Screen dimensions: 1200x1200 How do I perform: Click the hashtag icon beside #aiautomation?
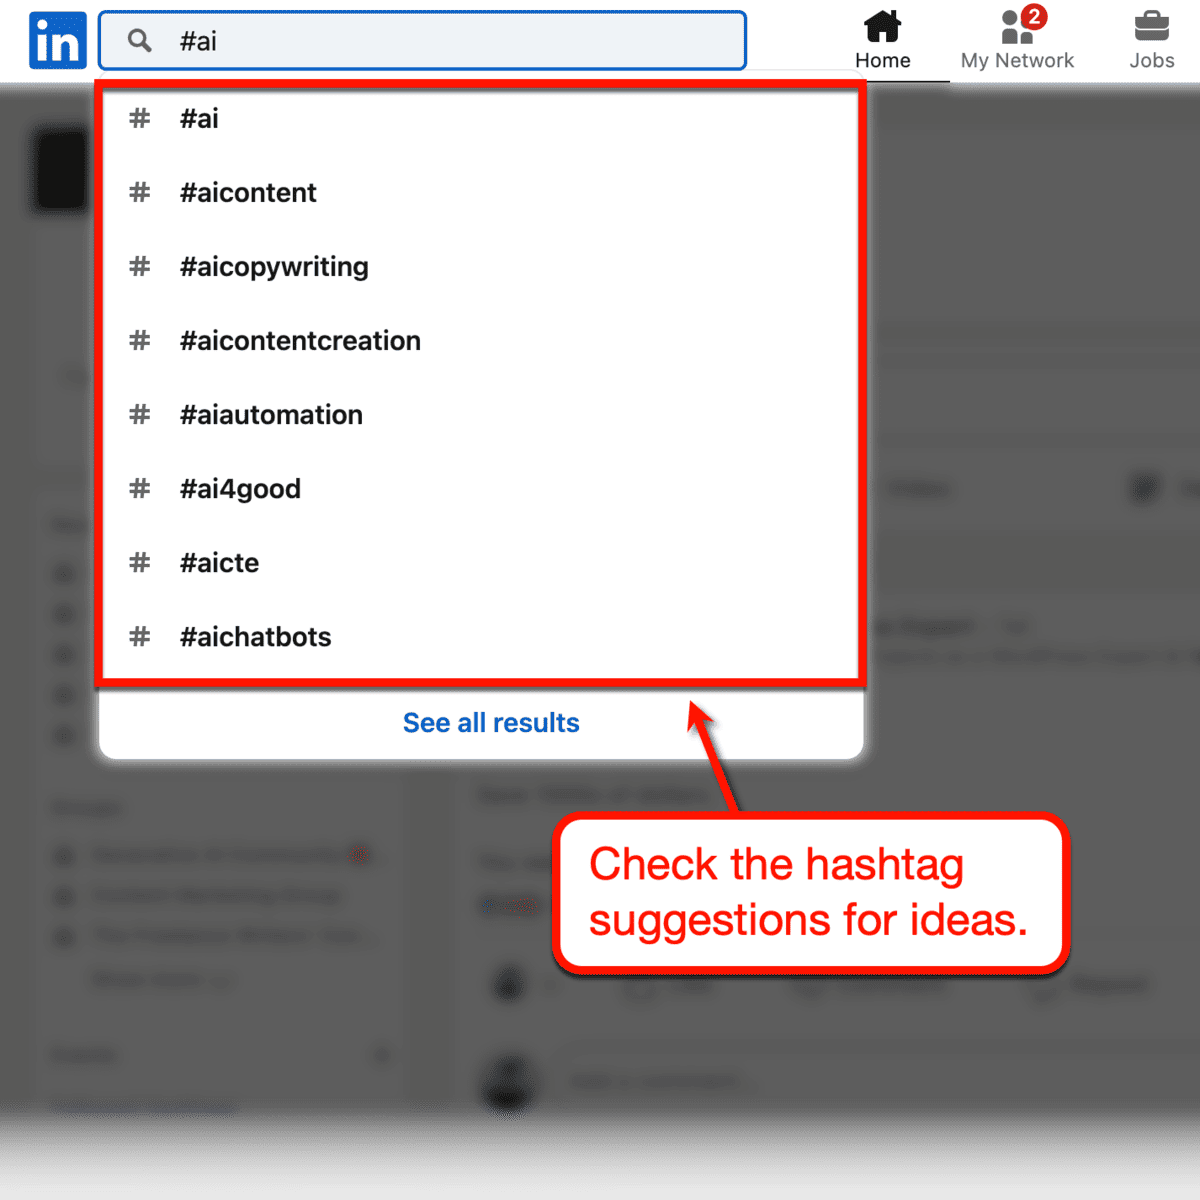coord(139,414)
